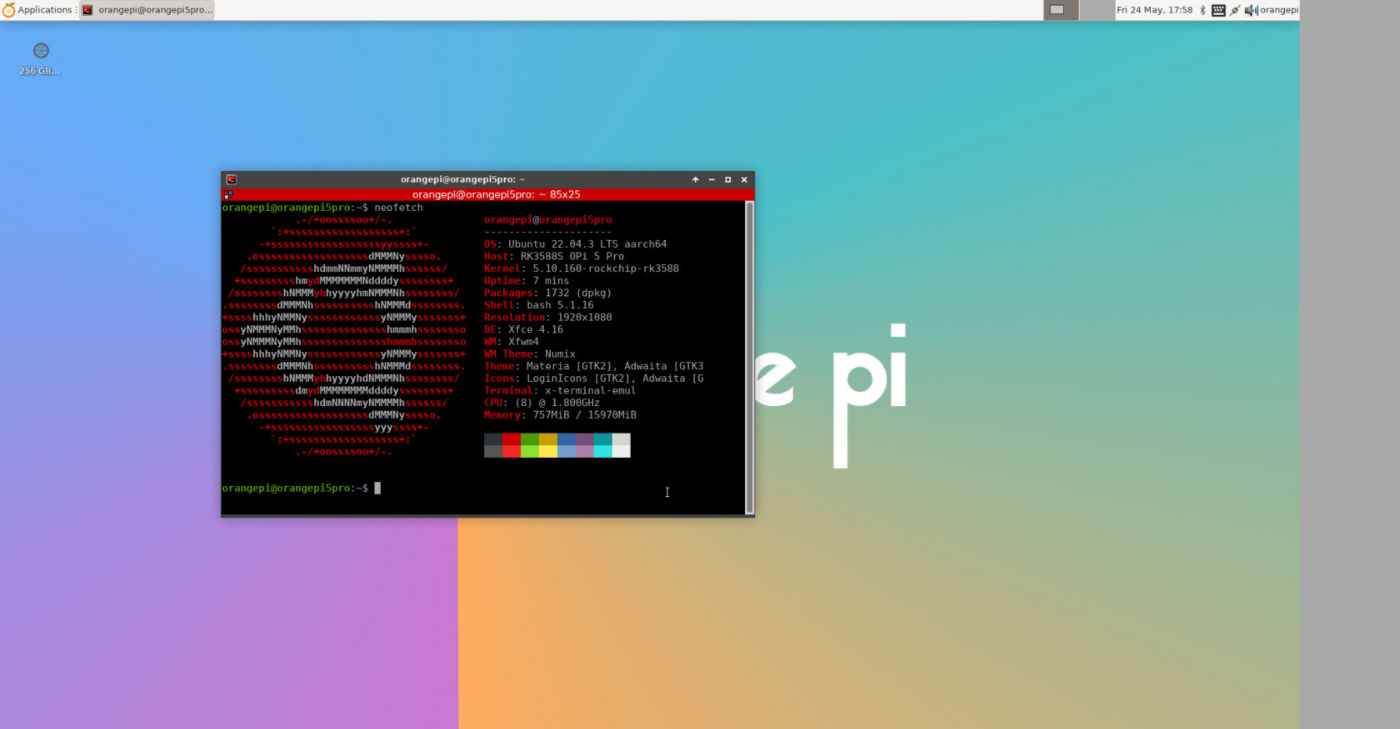The width and height of the screenshot is (1400, 729).
Task: Switch to the second workspace in pager
Action: 1097,10
